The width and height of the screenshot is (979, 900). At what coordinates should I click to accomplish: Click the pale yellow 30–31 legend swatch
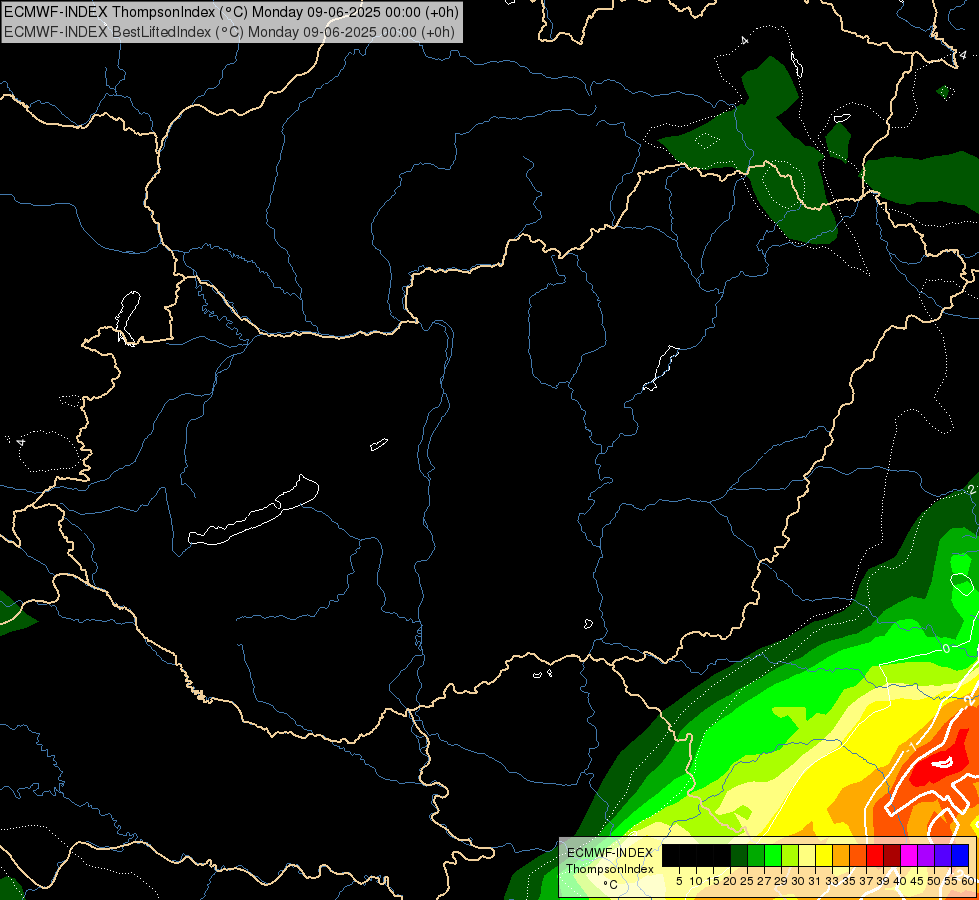[807, 855]
